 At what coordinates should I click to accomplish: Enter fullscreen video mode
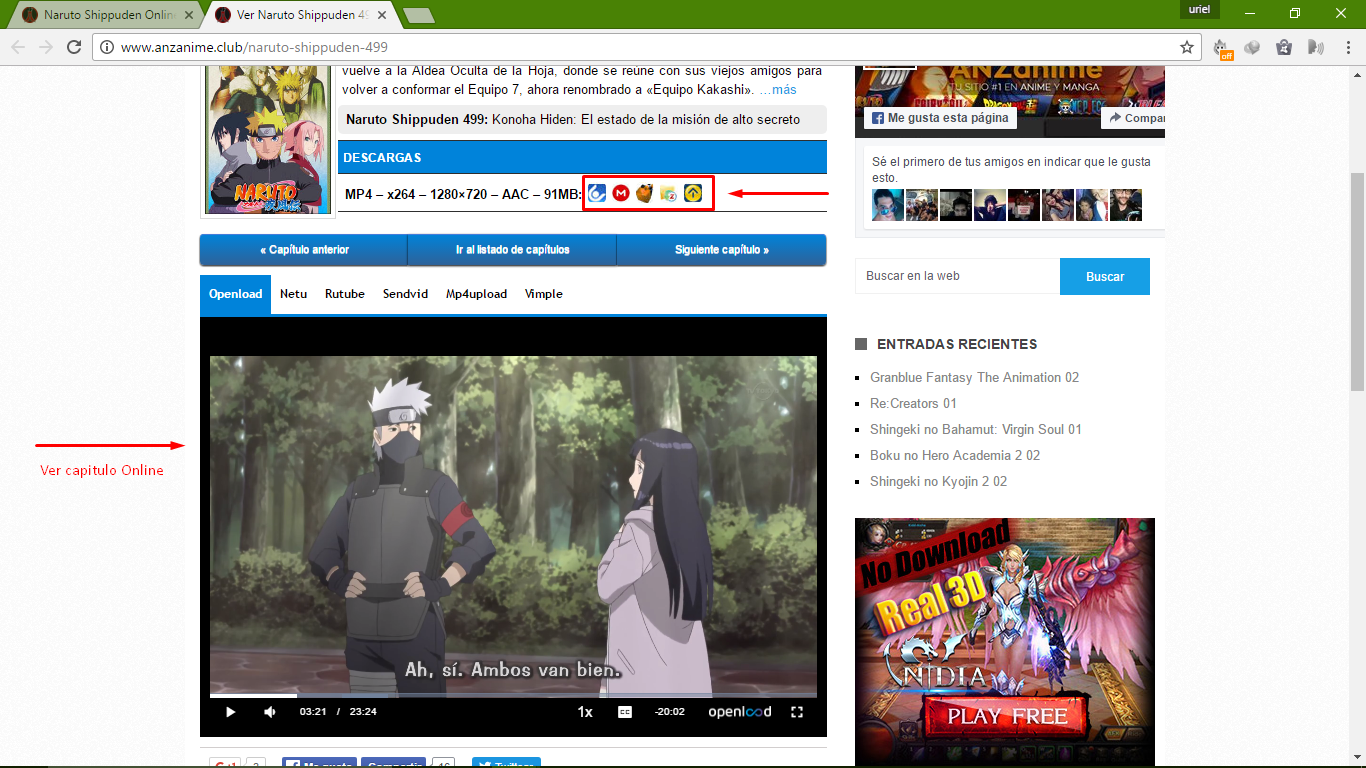point(797,712)
